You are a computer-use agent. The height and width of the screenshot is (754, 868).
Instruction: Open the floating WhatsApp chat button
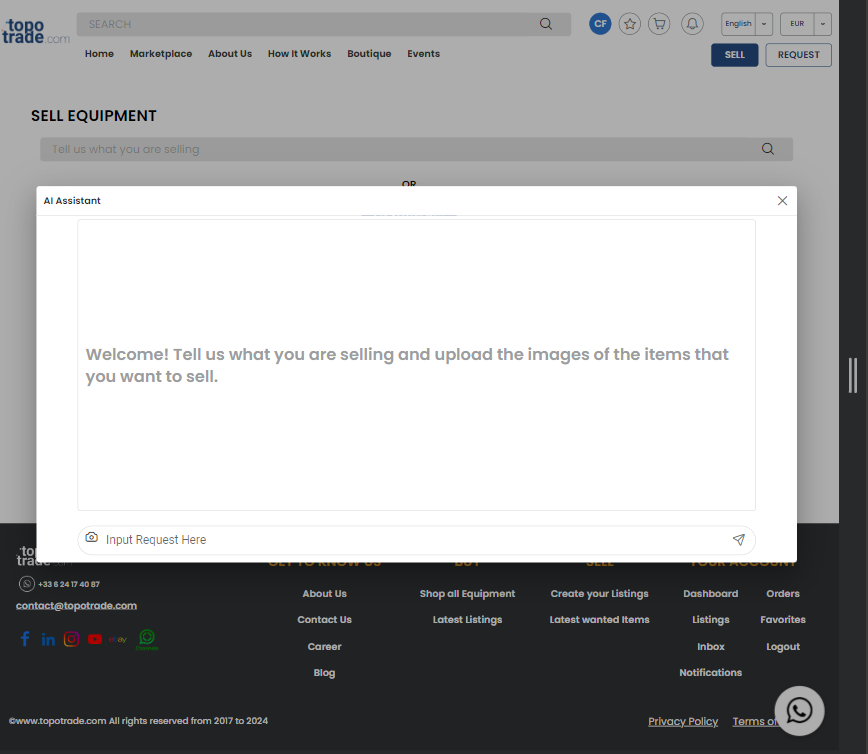point(799,711)
